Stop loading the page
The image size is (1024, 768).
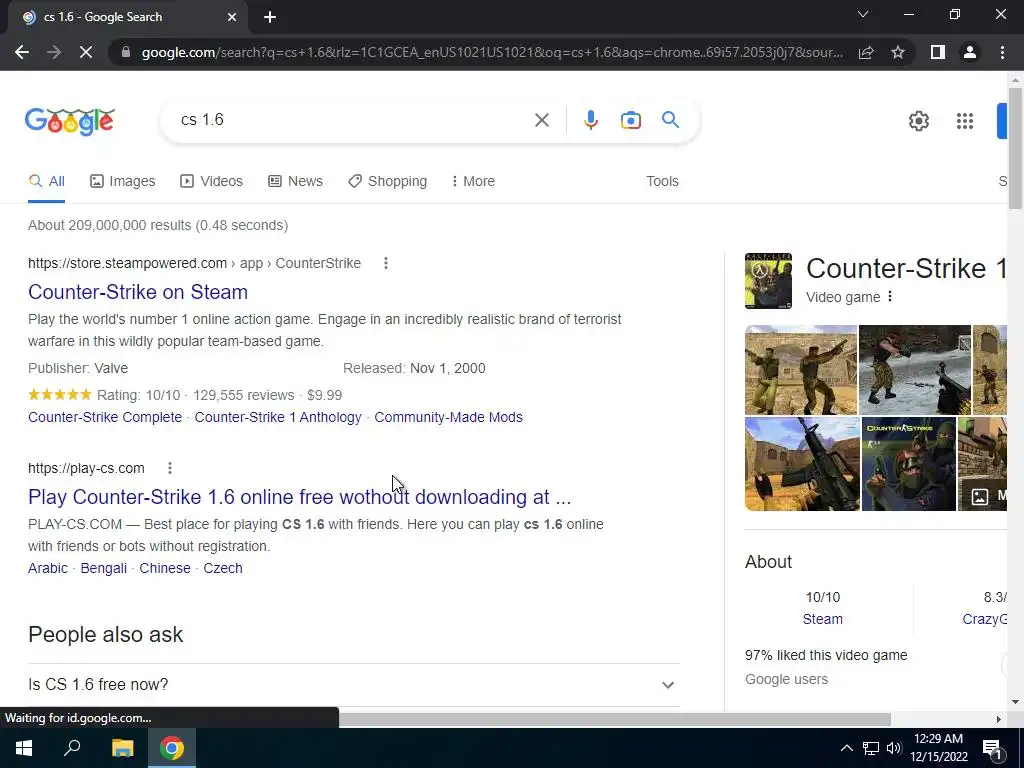pyautogui.click(x=86, y=52)
